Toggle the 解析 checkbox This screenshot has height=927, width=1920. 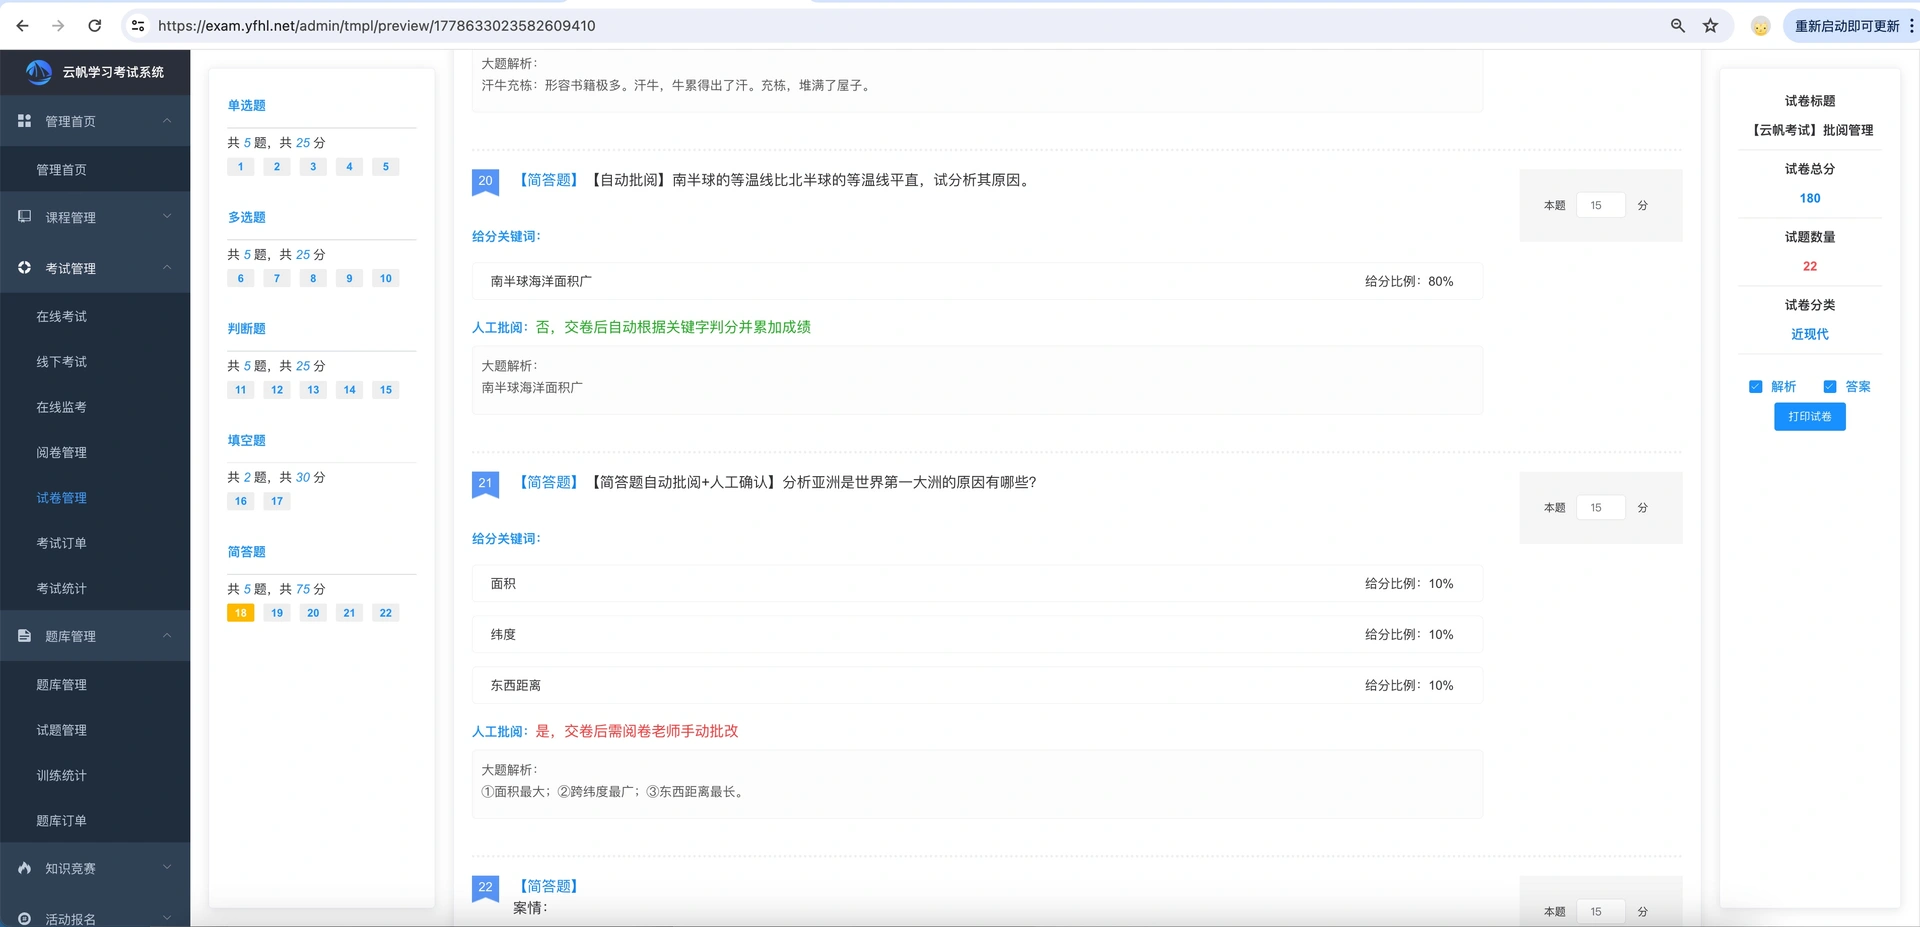tap(1755, 387)
